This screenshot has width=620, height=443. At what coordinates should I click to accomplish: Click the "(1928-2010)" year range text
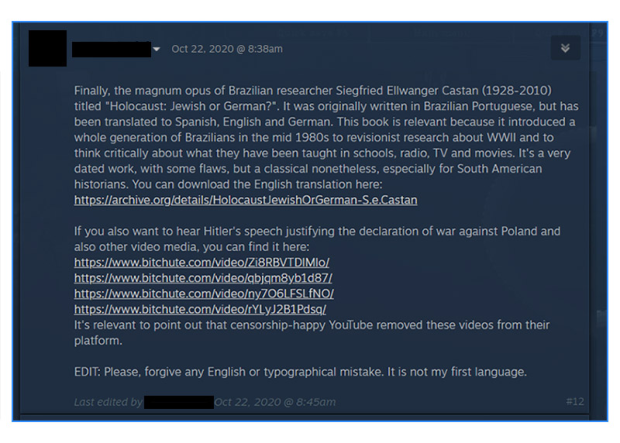click(516, 91)
